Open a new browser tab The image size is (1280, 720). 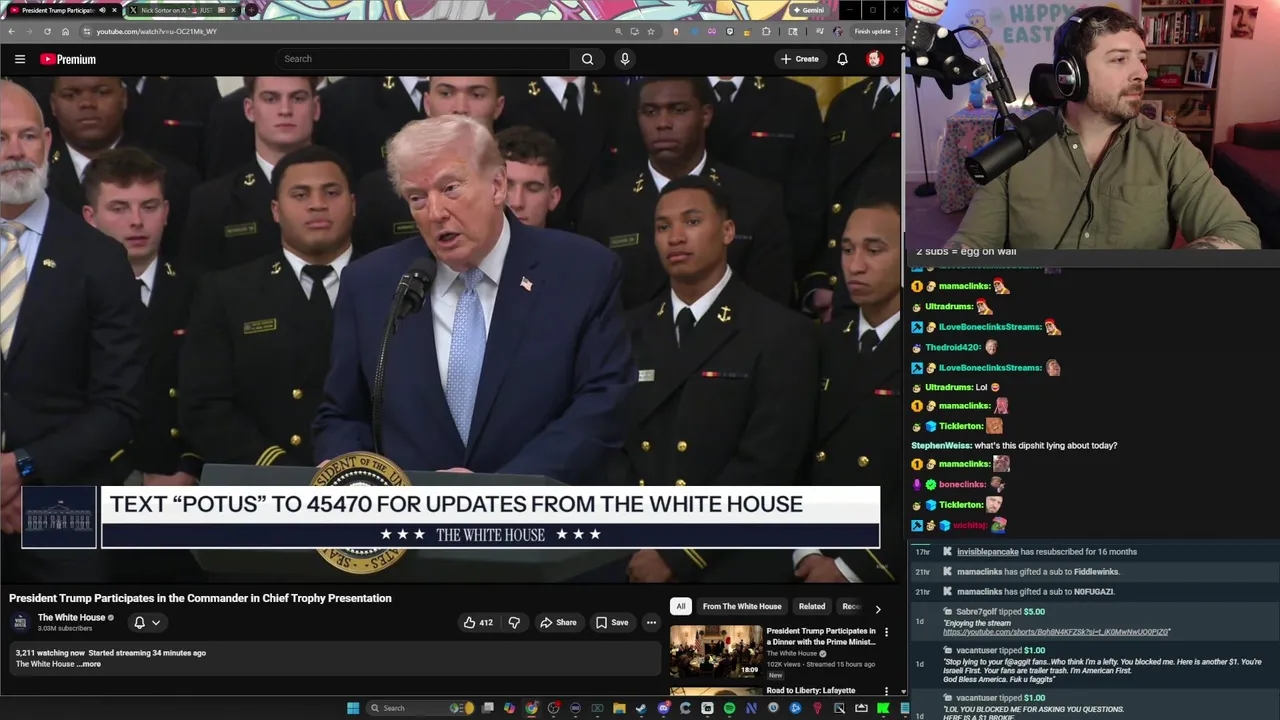[250, 10]
